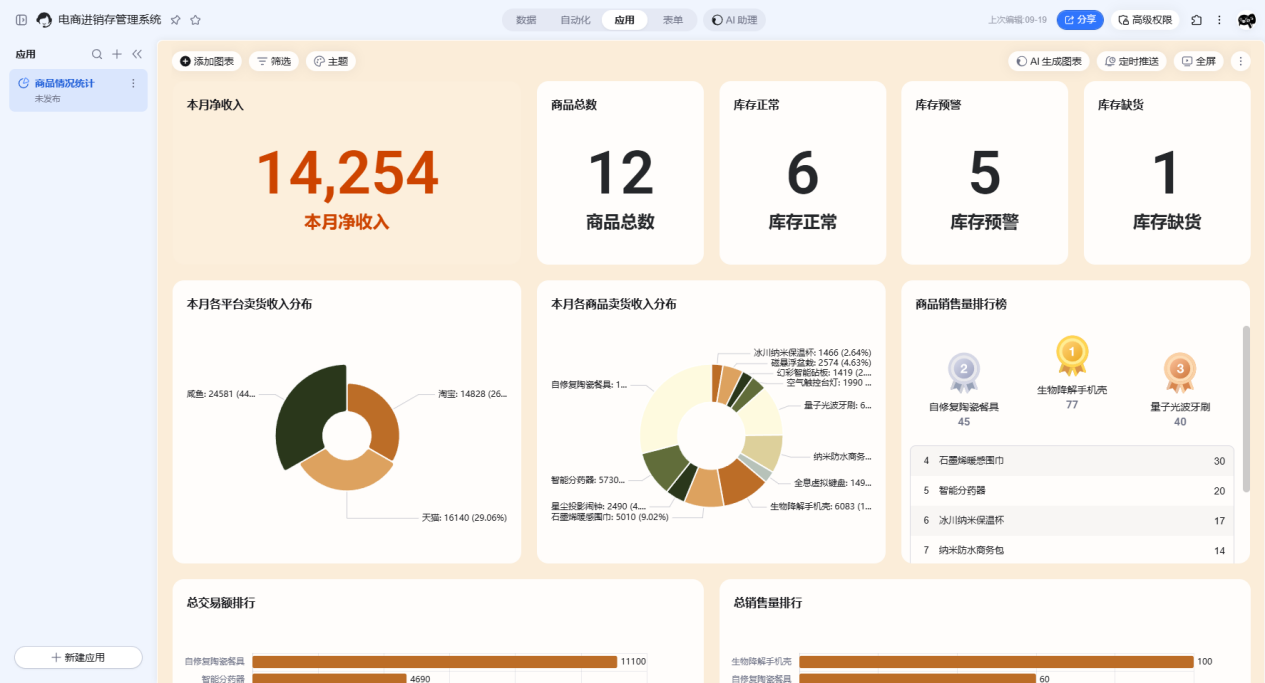Open 高级权限 settings

[x=1145, y=20]
